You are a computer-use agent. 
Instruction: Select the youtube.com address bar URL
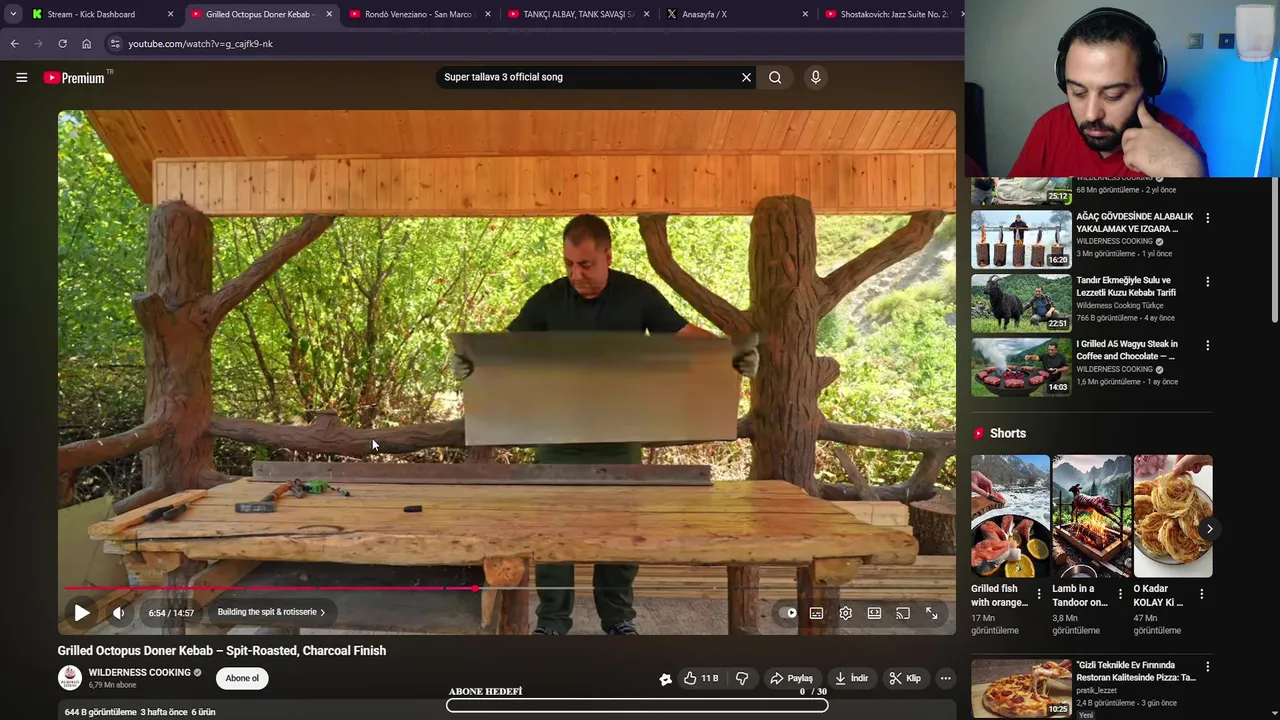click(200, 44)
